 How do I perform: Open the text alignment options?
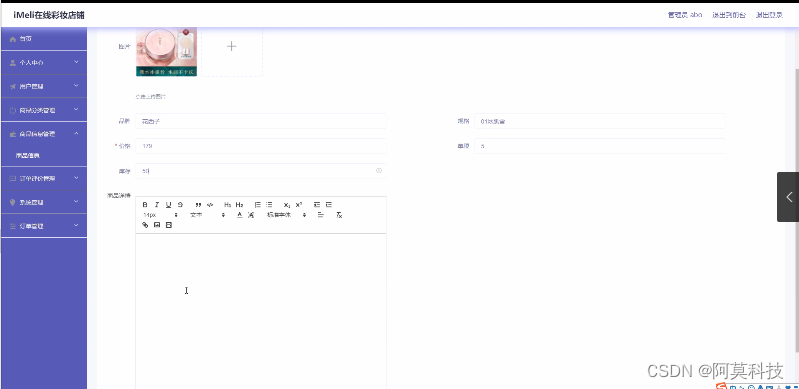click(321, 215)
